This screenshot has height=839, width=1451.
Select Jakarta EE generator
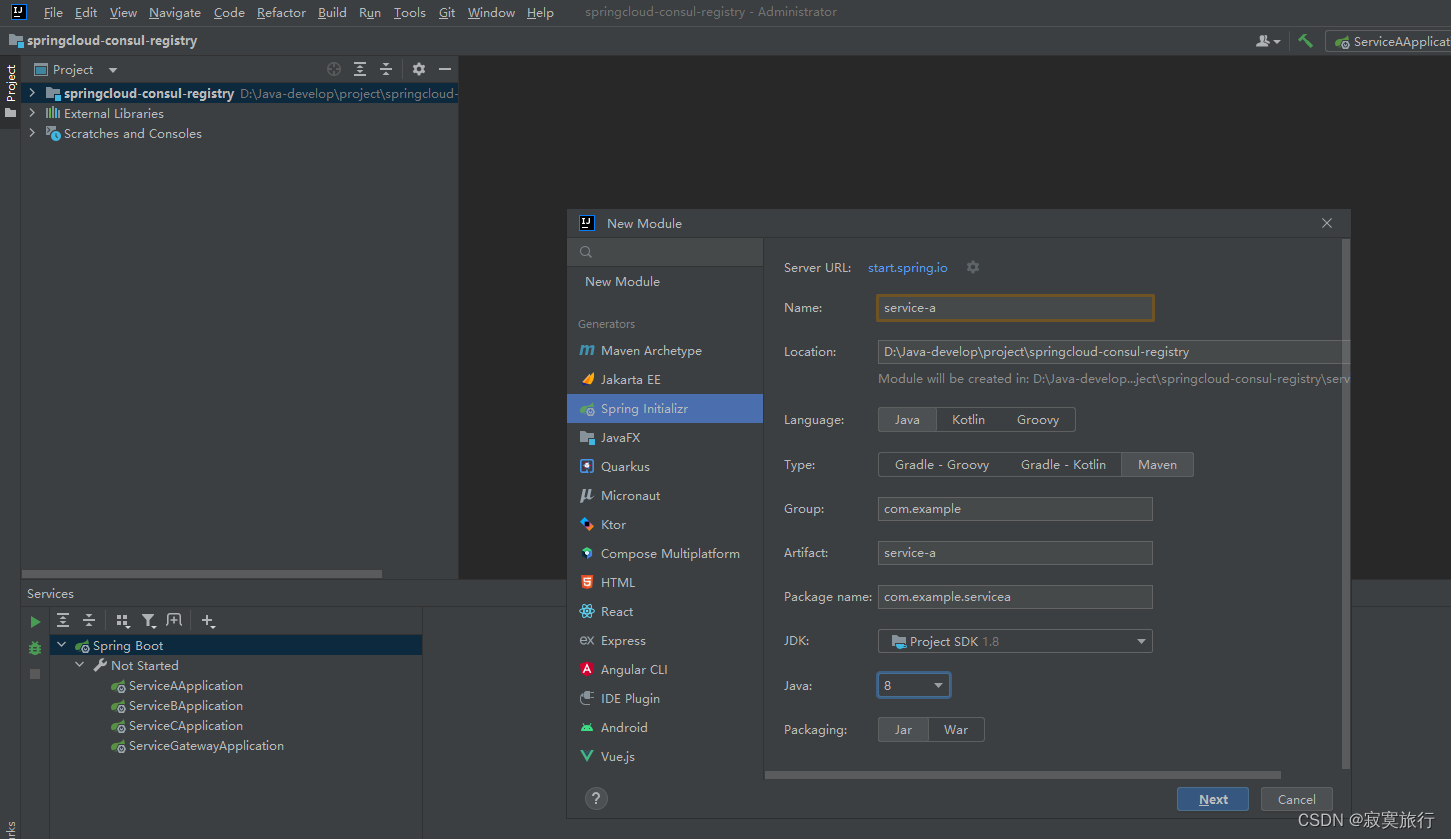coord(664,380)
